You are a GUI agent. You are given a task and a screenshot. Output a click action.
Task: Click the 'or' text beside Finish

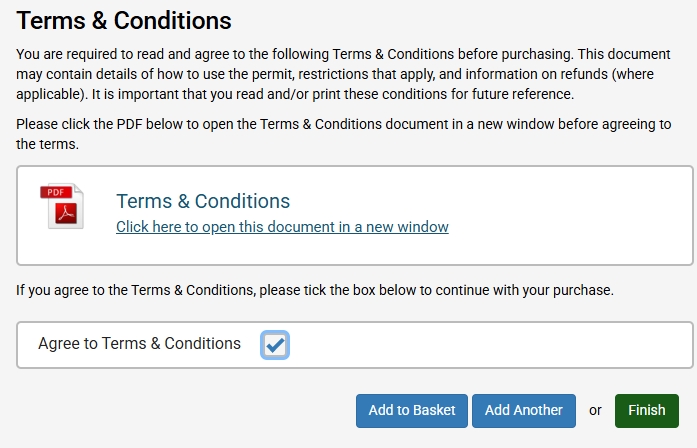(x=595, y=410)
